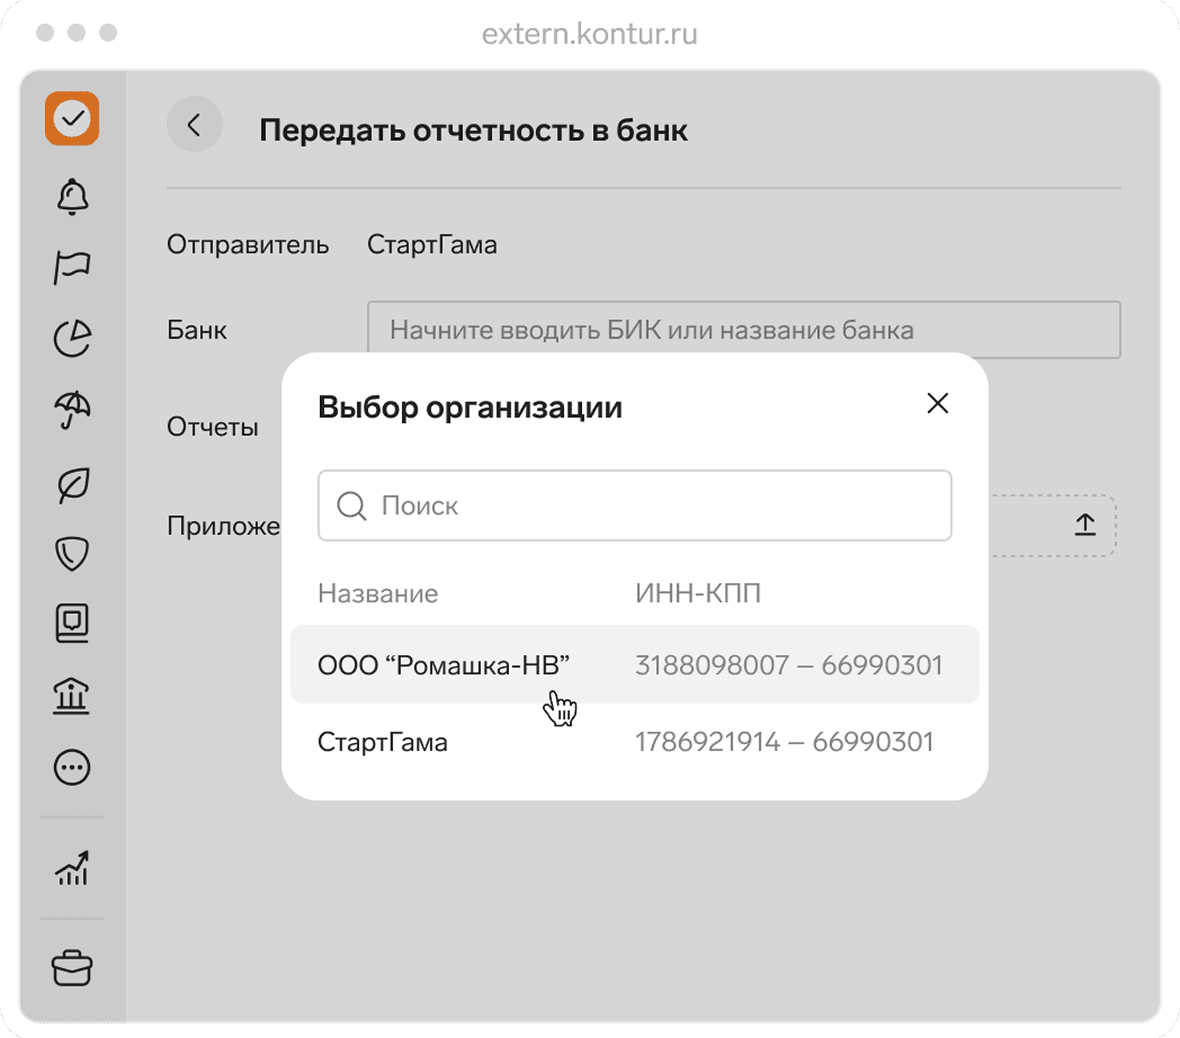Click the orange Kontur checkmark logo
The height and width of the screenshot is (1038, 1180).
pyautogui.click(x=71, y=120)
